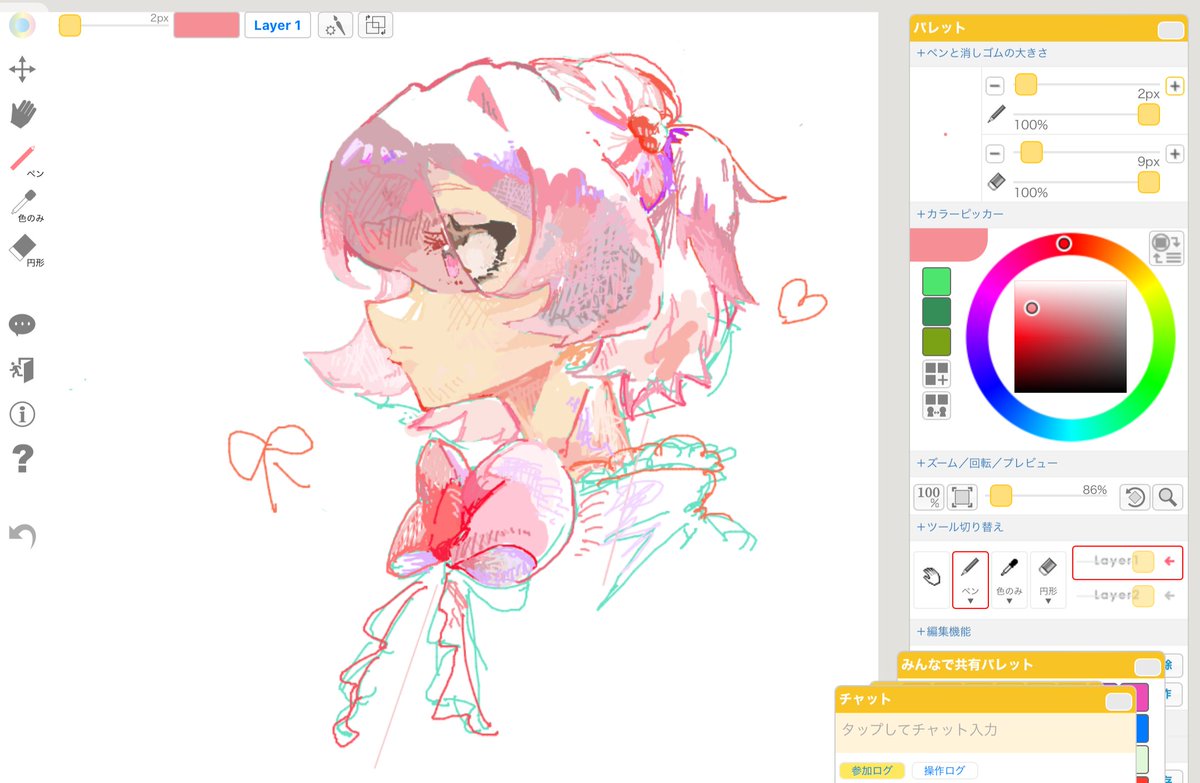
Task: Increase pen size with plus button
Action: 1175,86
